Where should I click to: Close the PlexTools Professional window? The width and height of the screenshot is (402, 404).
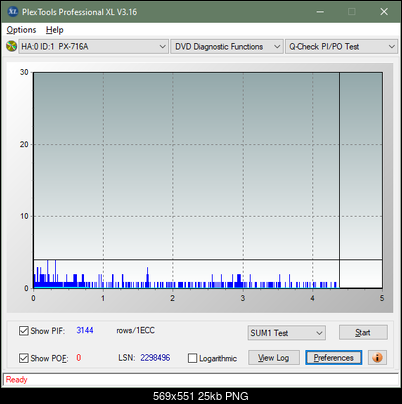point(384,12)
